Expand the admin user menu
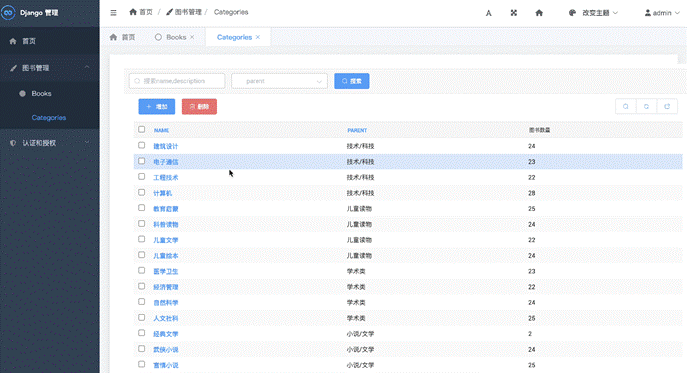The image size is (687, 373). click(662, 13)
